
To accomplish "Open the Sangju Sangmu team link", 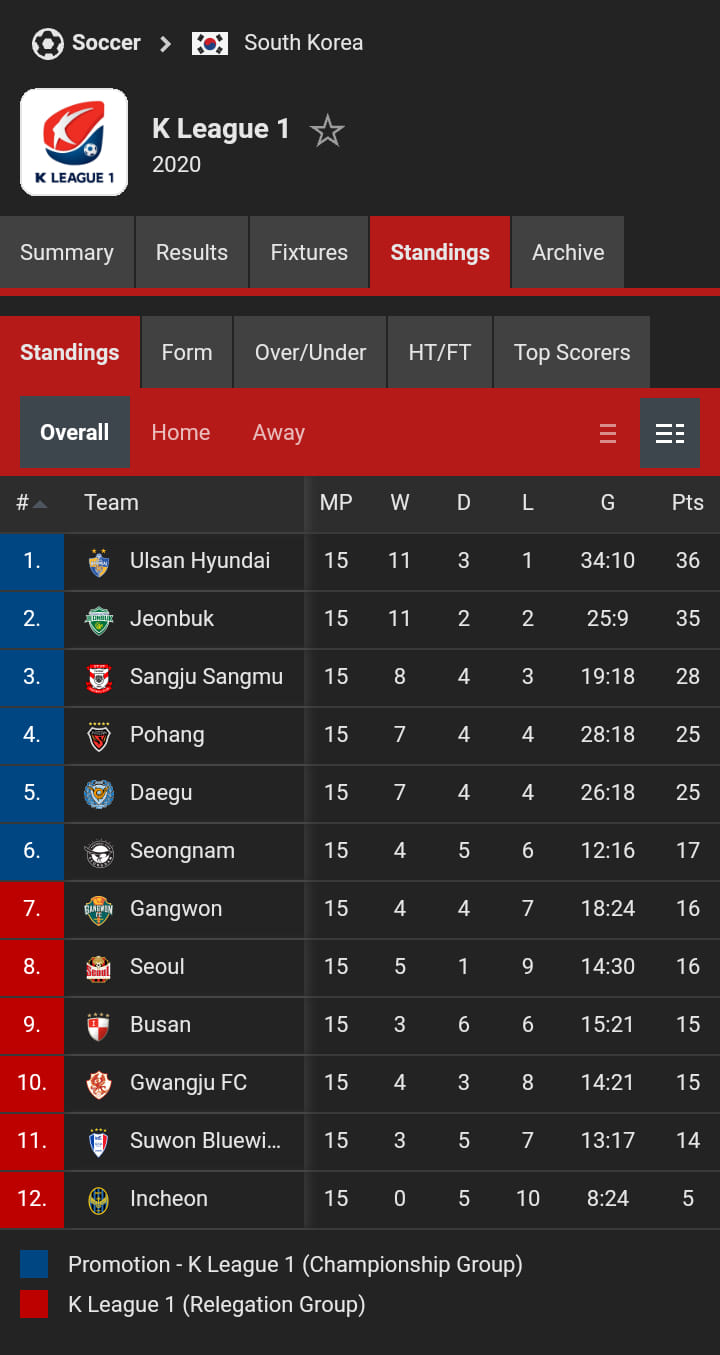I will point(206,677).
